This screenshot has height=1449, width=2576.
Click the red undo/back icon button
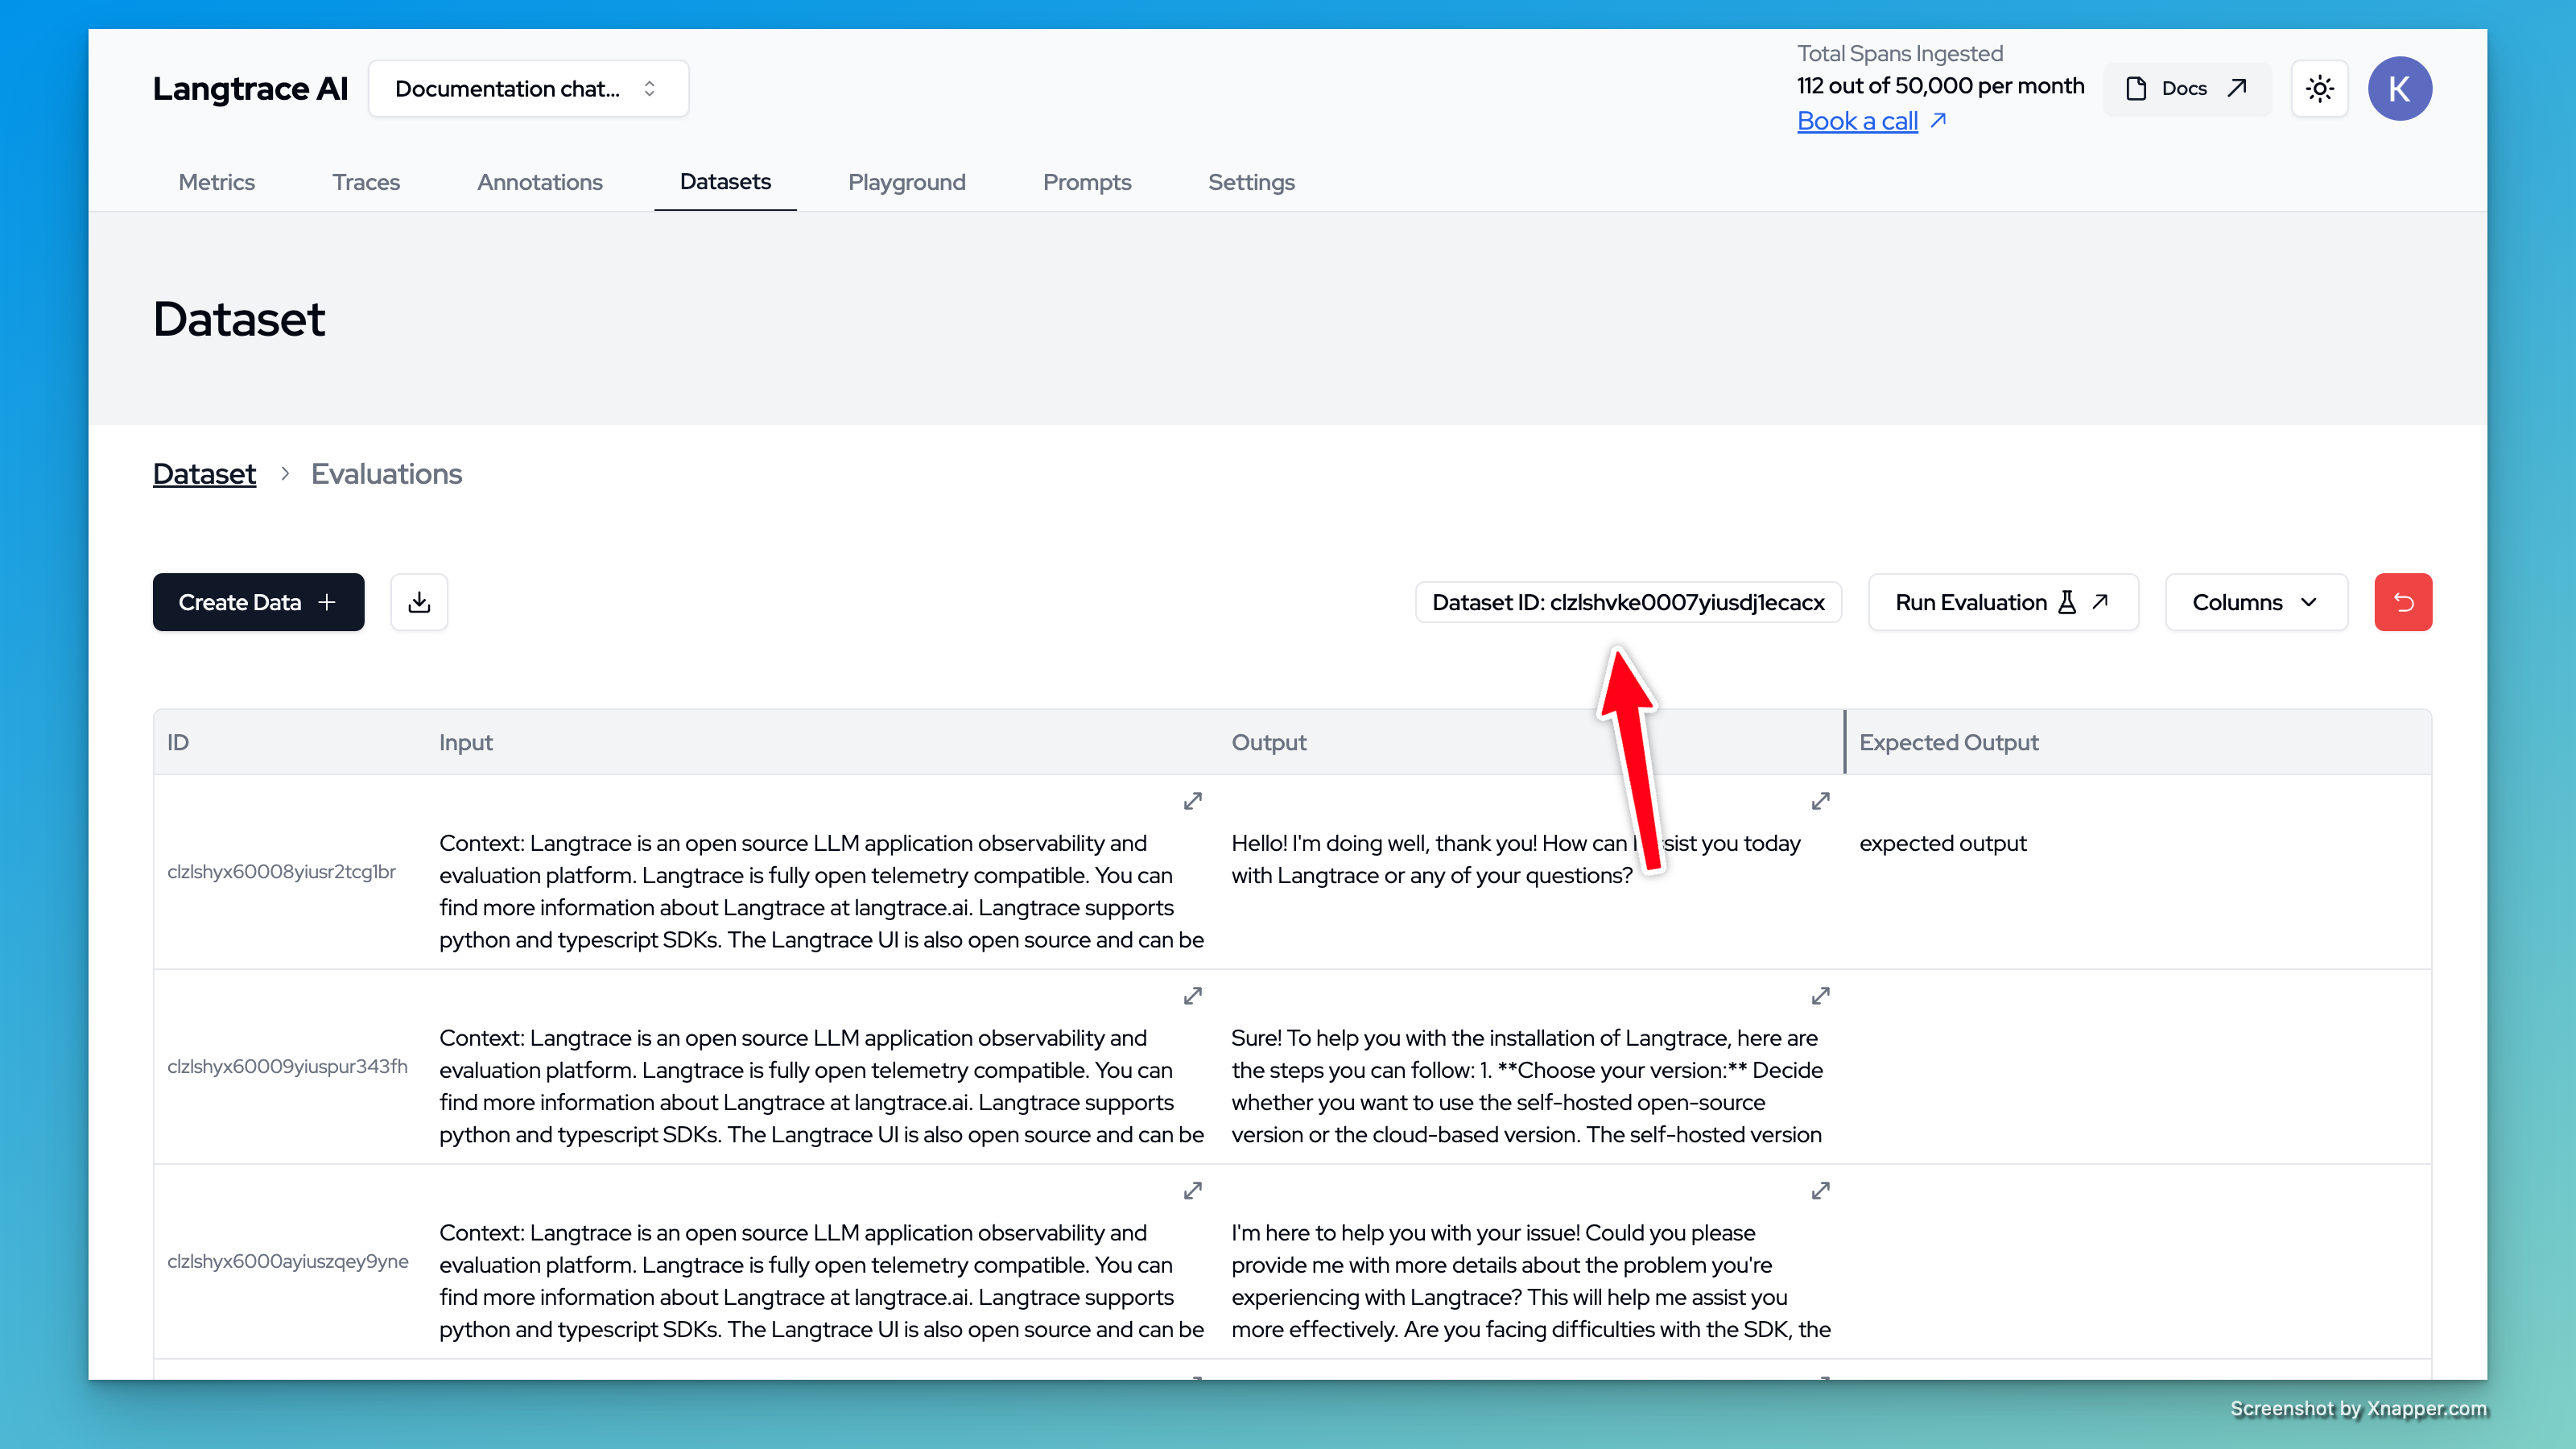click(x=2402, y=602)
